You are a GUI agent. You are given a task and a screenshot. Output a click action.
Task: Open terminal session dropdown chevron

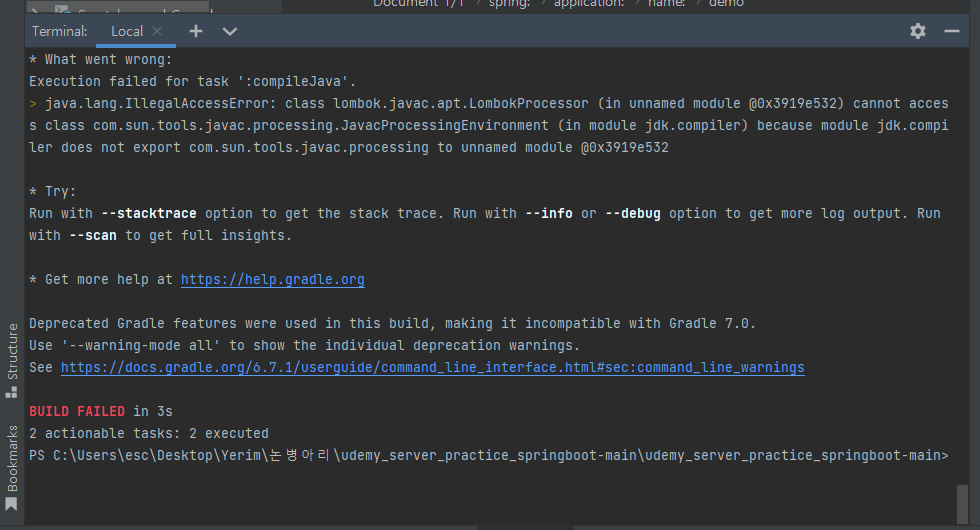tap(230, 31)
